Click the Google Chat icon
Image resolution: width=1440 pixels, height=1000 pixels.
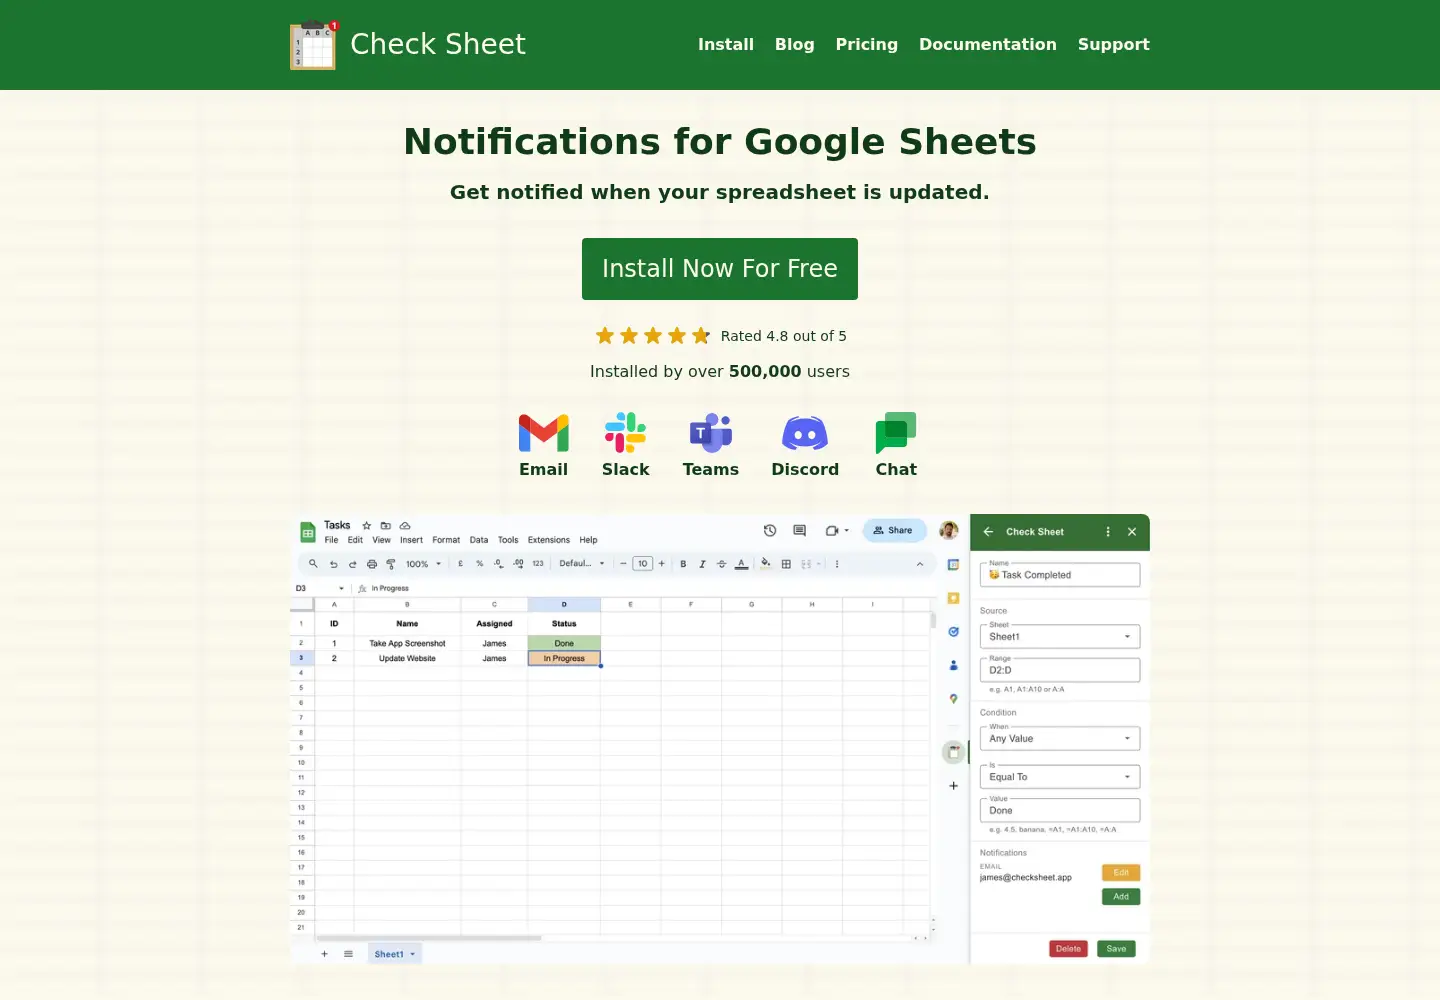coord(896,433)
